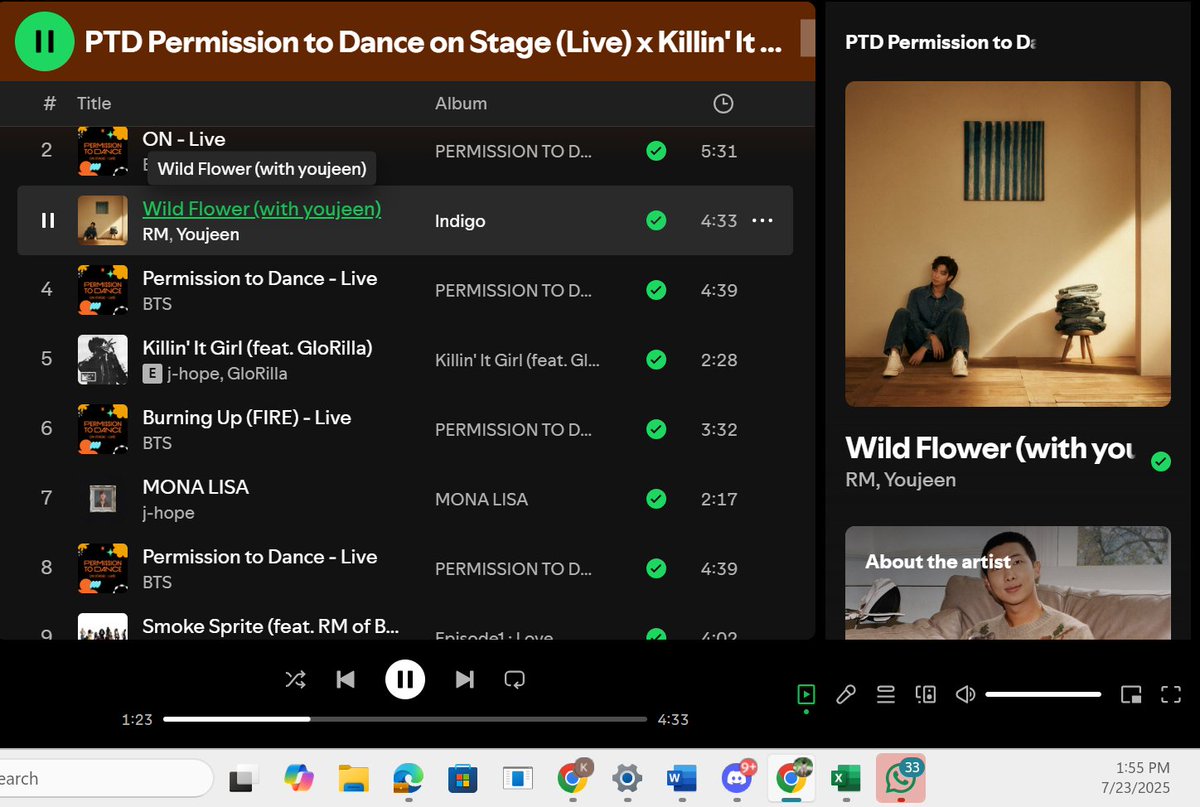Screen dimensions: 1200x807
Task: Open the play queue icon
Action: (x=886, y=694)
